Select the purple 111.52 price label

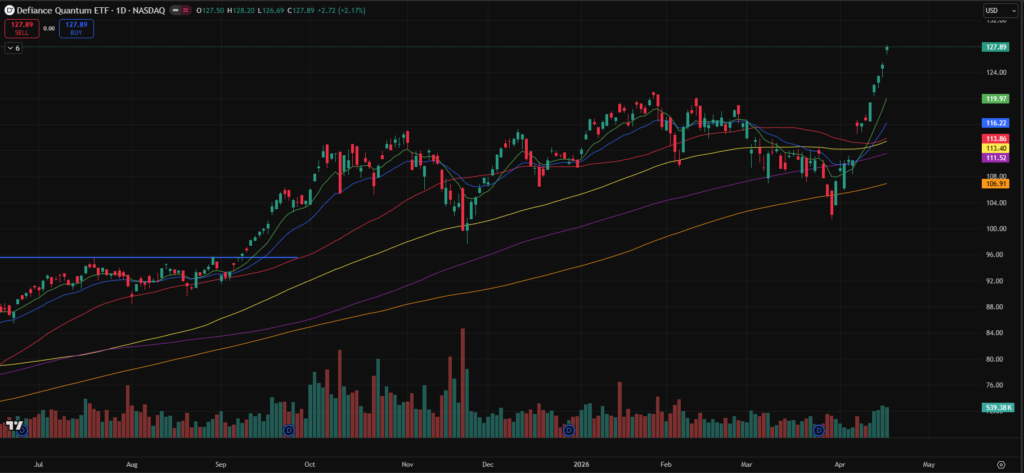[x=995, y=158]
